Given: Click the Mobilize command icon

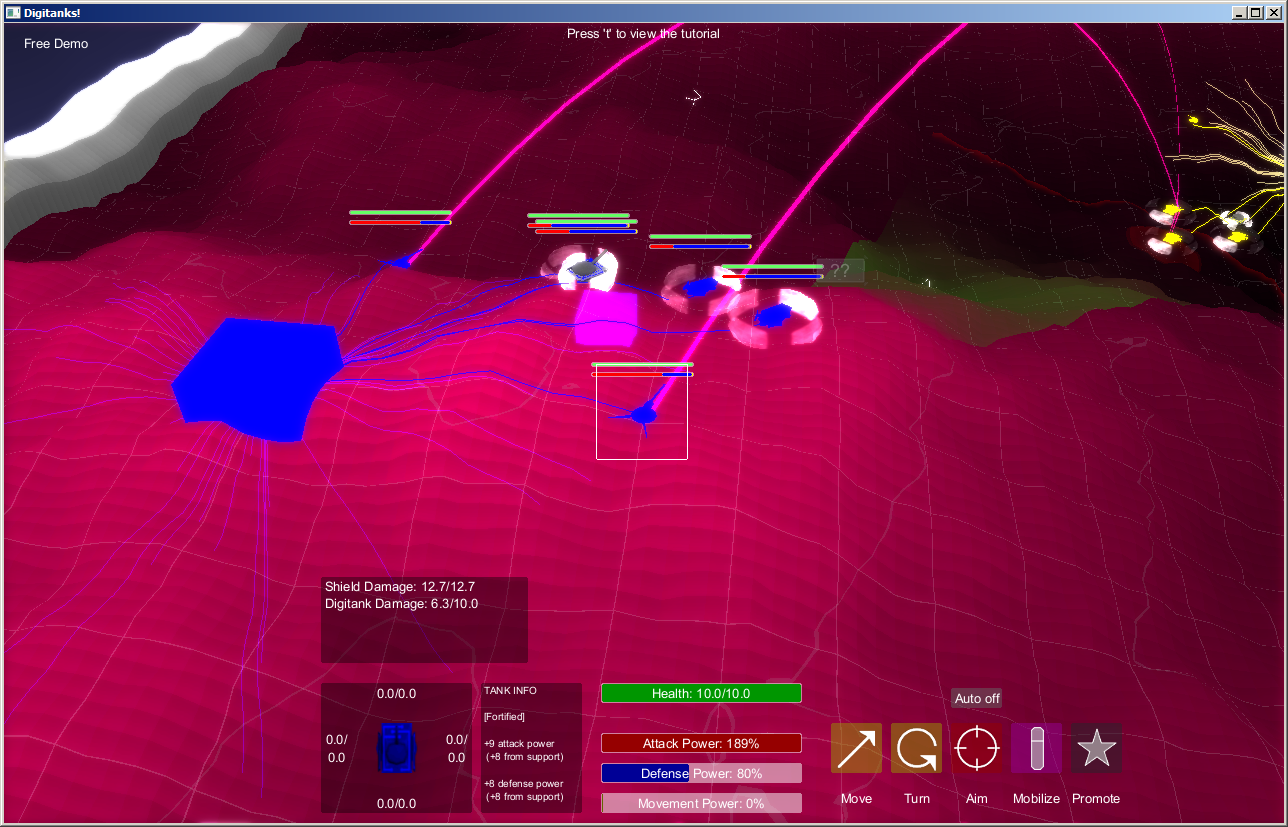Looking at the screenshot, I should (1036, 748).
